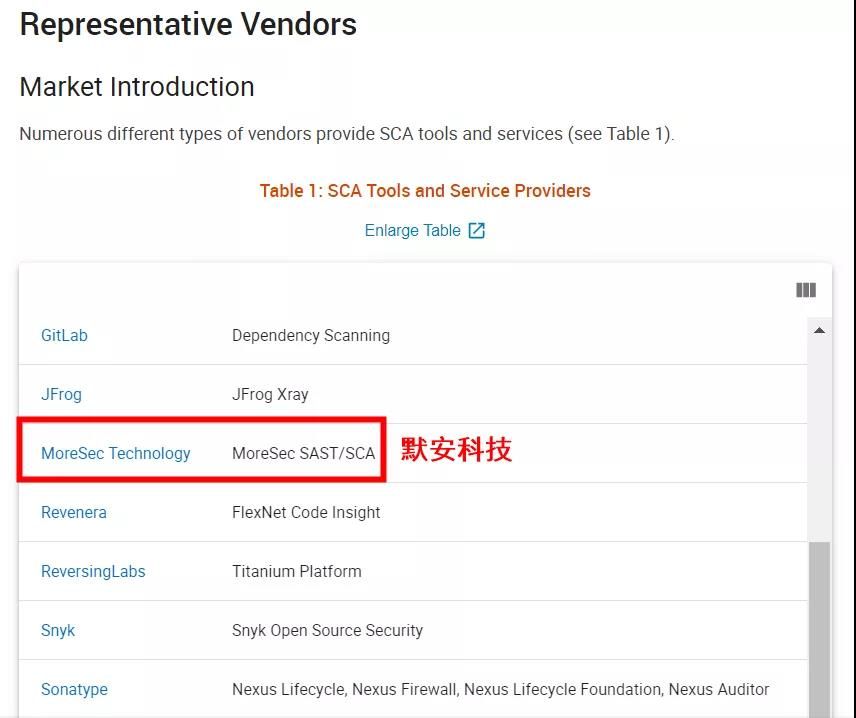Open the GitLab vendor link
The width and height of the screenshot is (856, 718).
pos(64,335)
